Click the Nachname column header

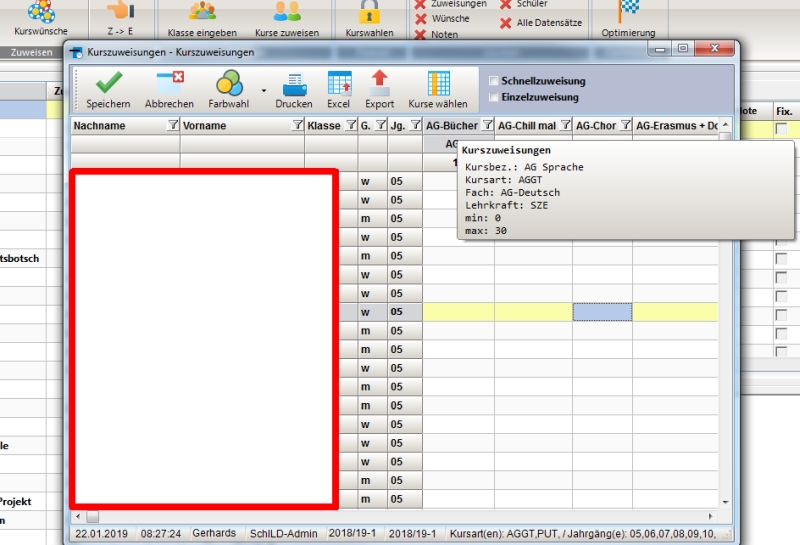coord(125,126)
